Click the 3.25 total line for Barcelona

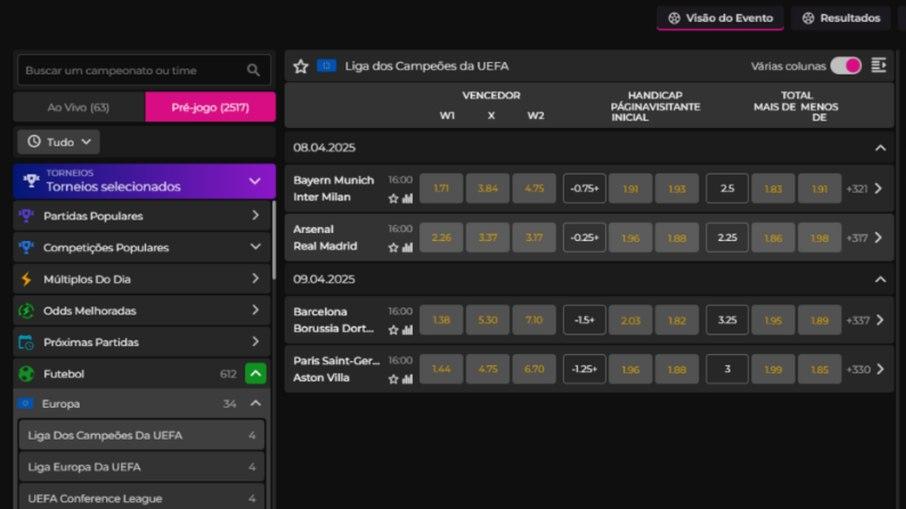727,320
